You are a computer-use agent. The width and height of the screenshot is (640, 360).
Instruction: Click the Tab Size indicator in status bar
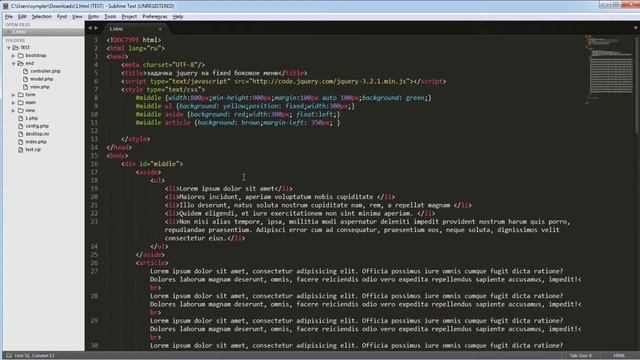coord(580,356)
